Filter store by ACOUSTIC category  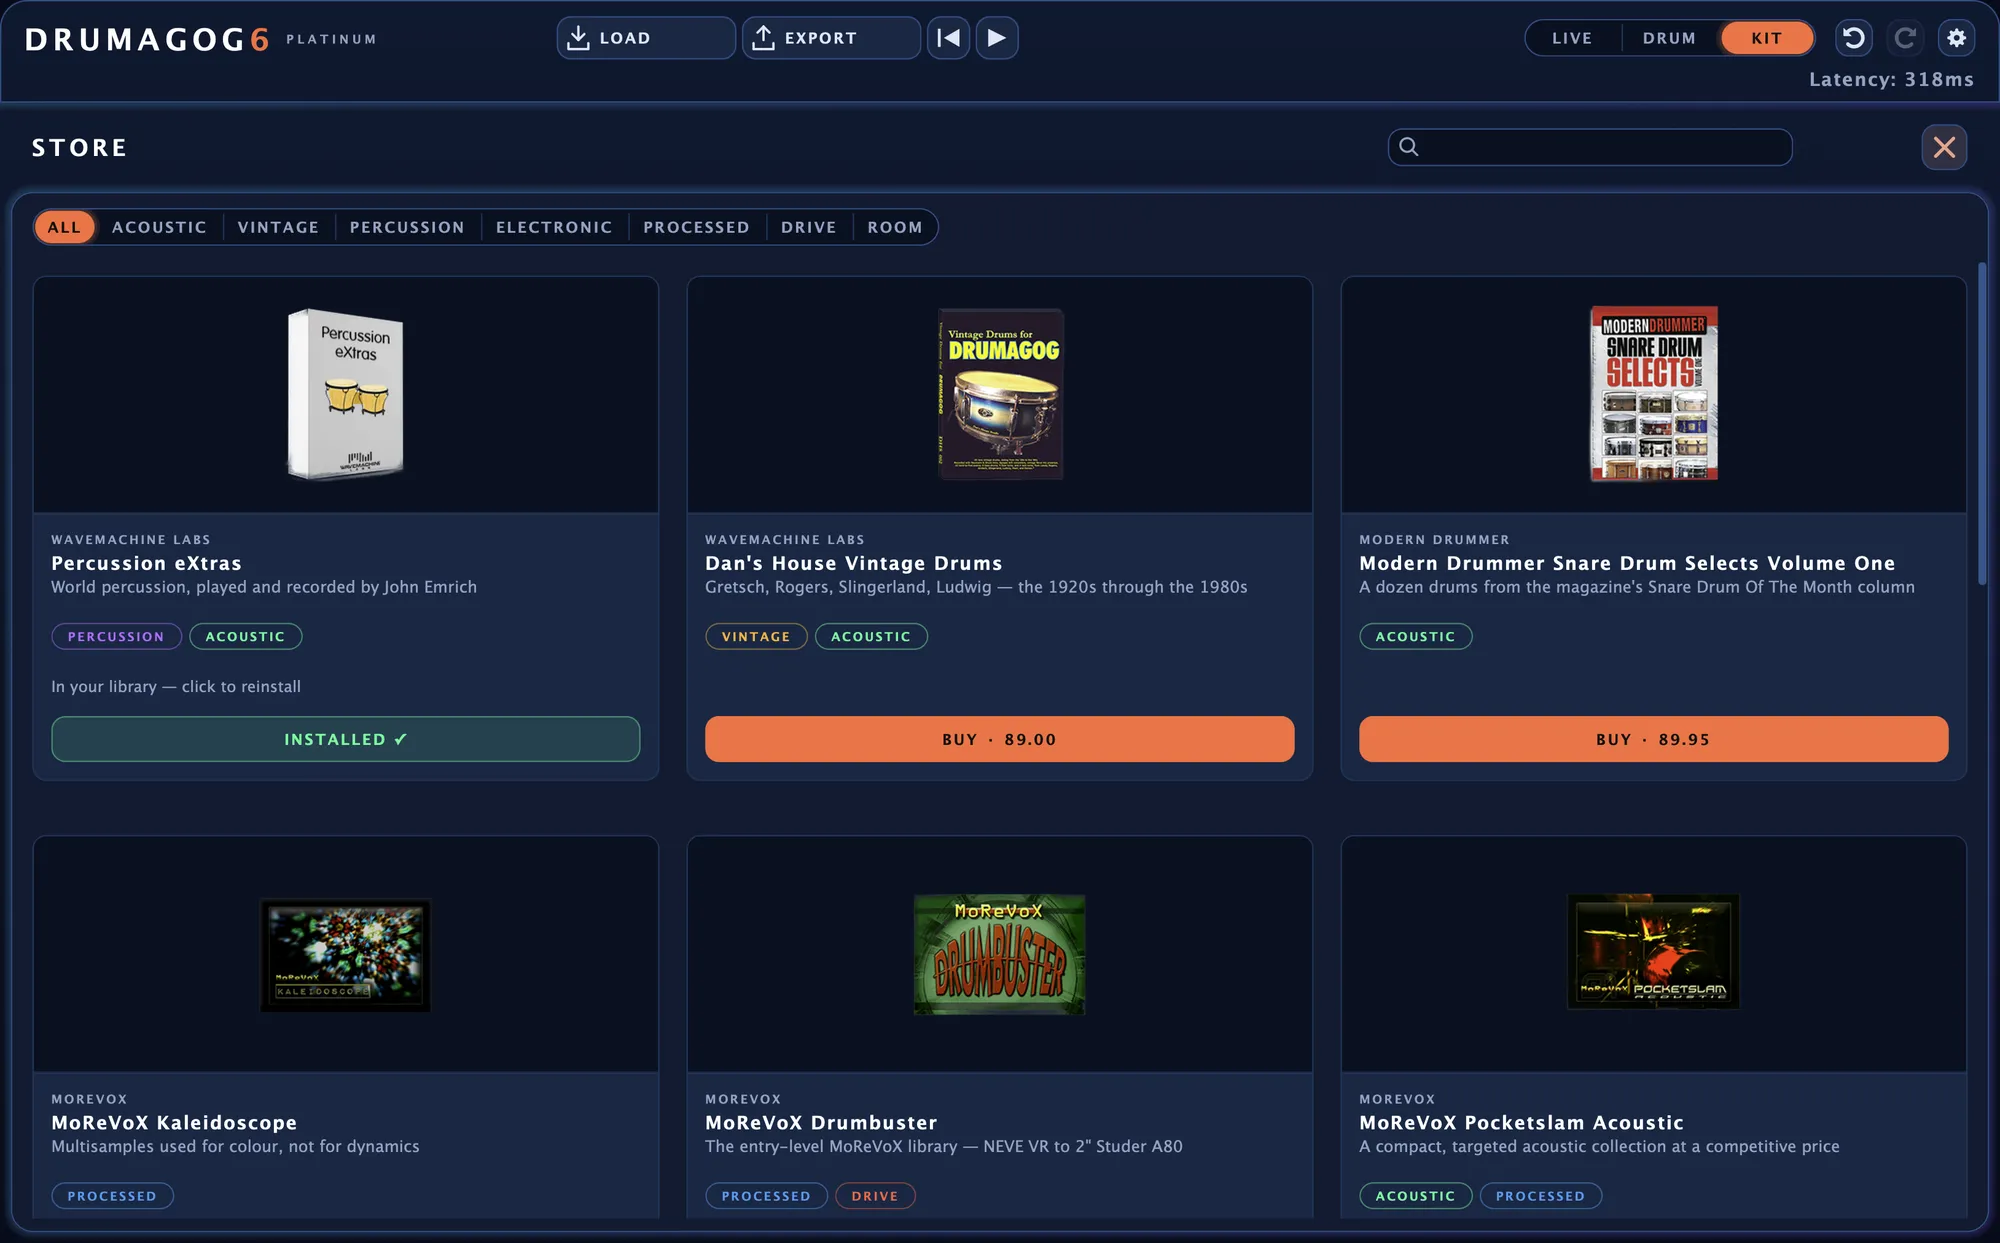click(x=159, y=227)
